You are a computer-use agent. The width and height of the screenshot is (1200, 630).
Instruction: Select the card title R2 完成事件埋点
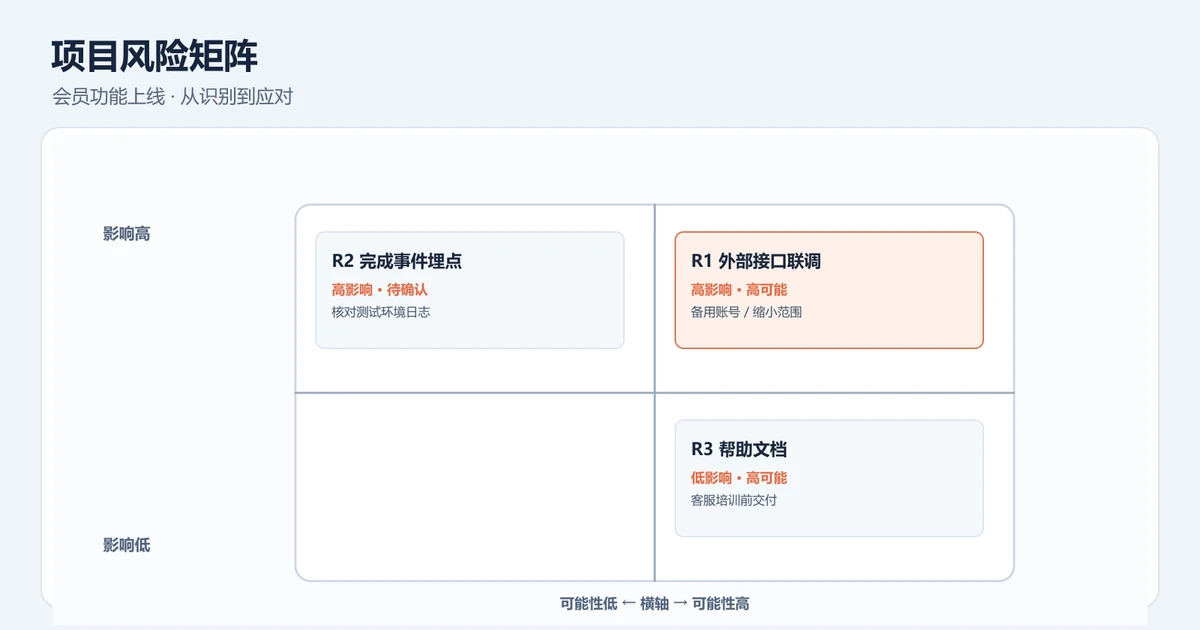(x=397, y=261)
